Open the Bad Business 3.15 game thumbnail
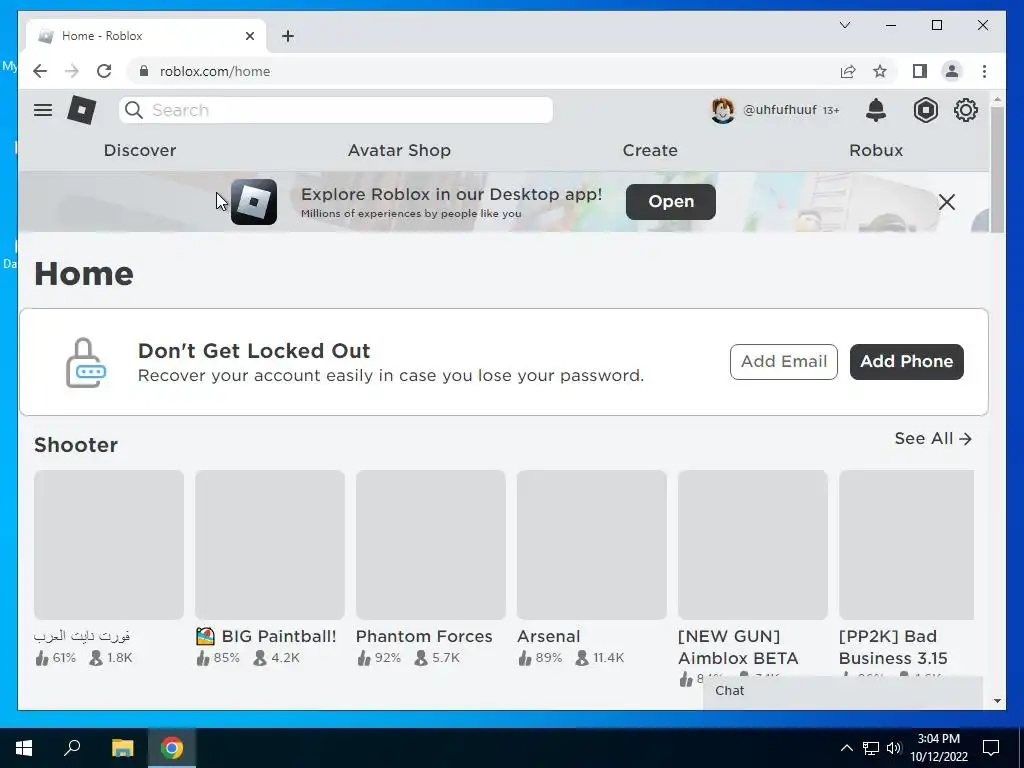 (906, 545)
